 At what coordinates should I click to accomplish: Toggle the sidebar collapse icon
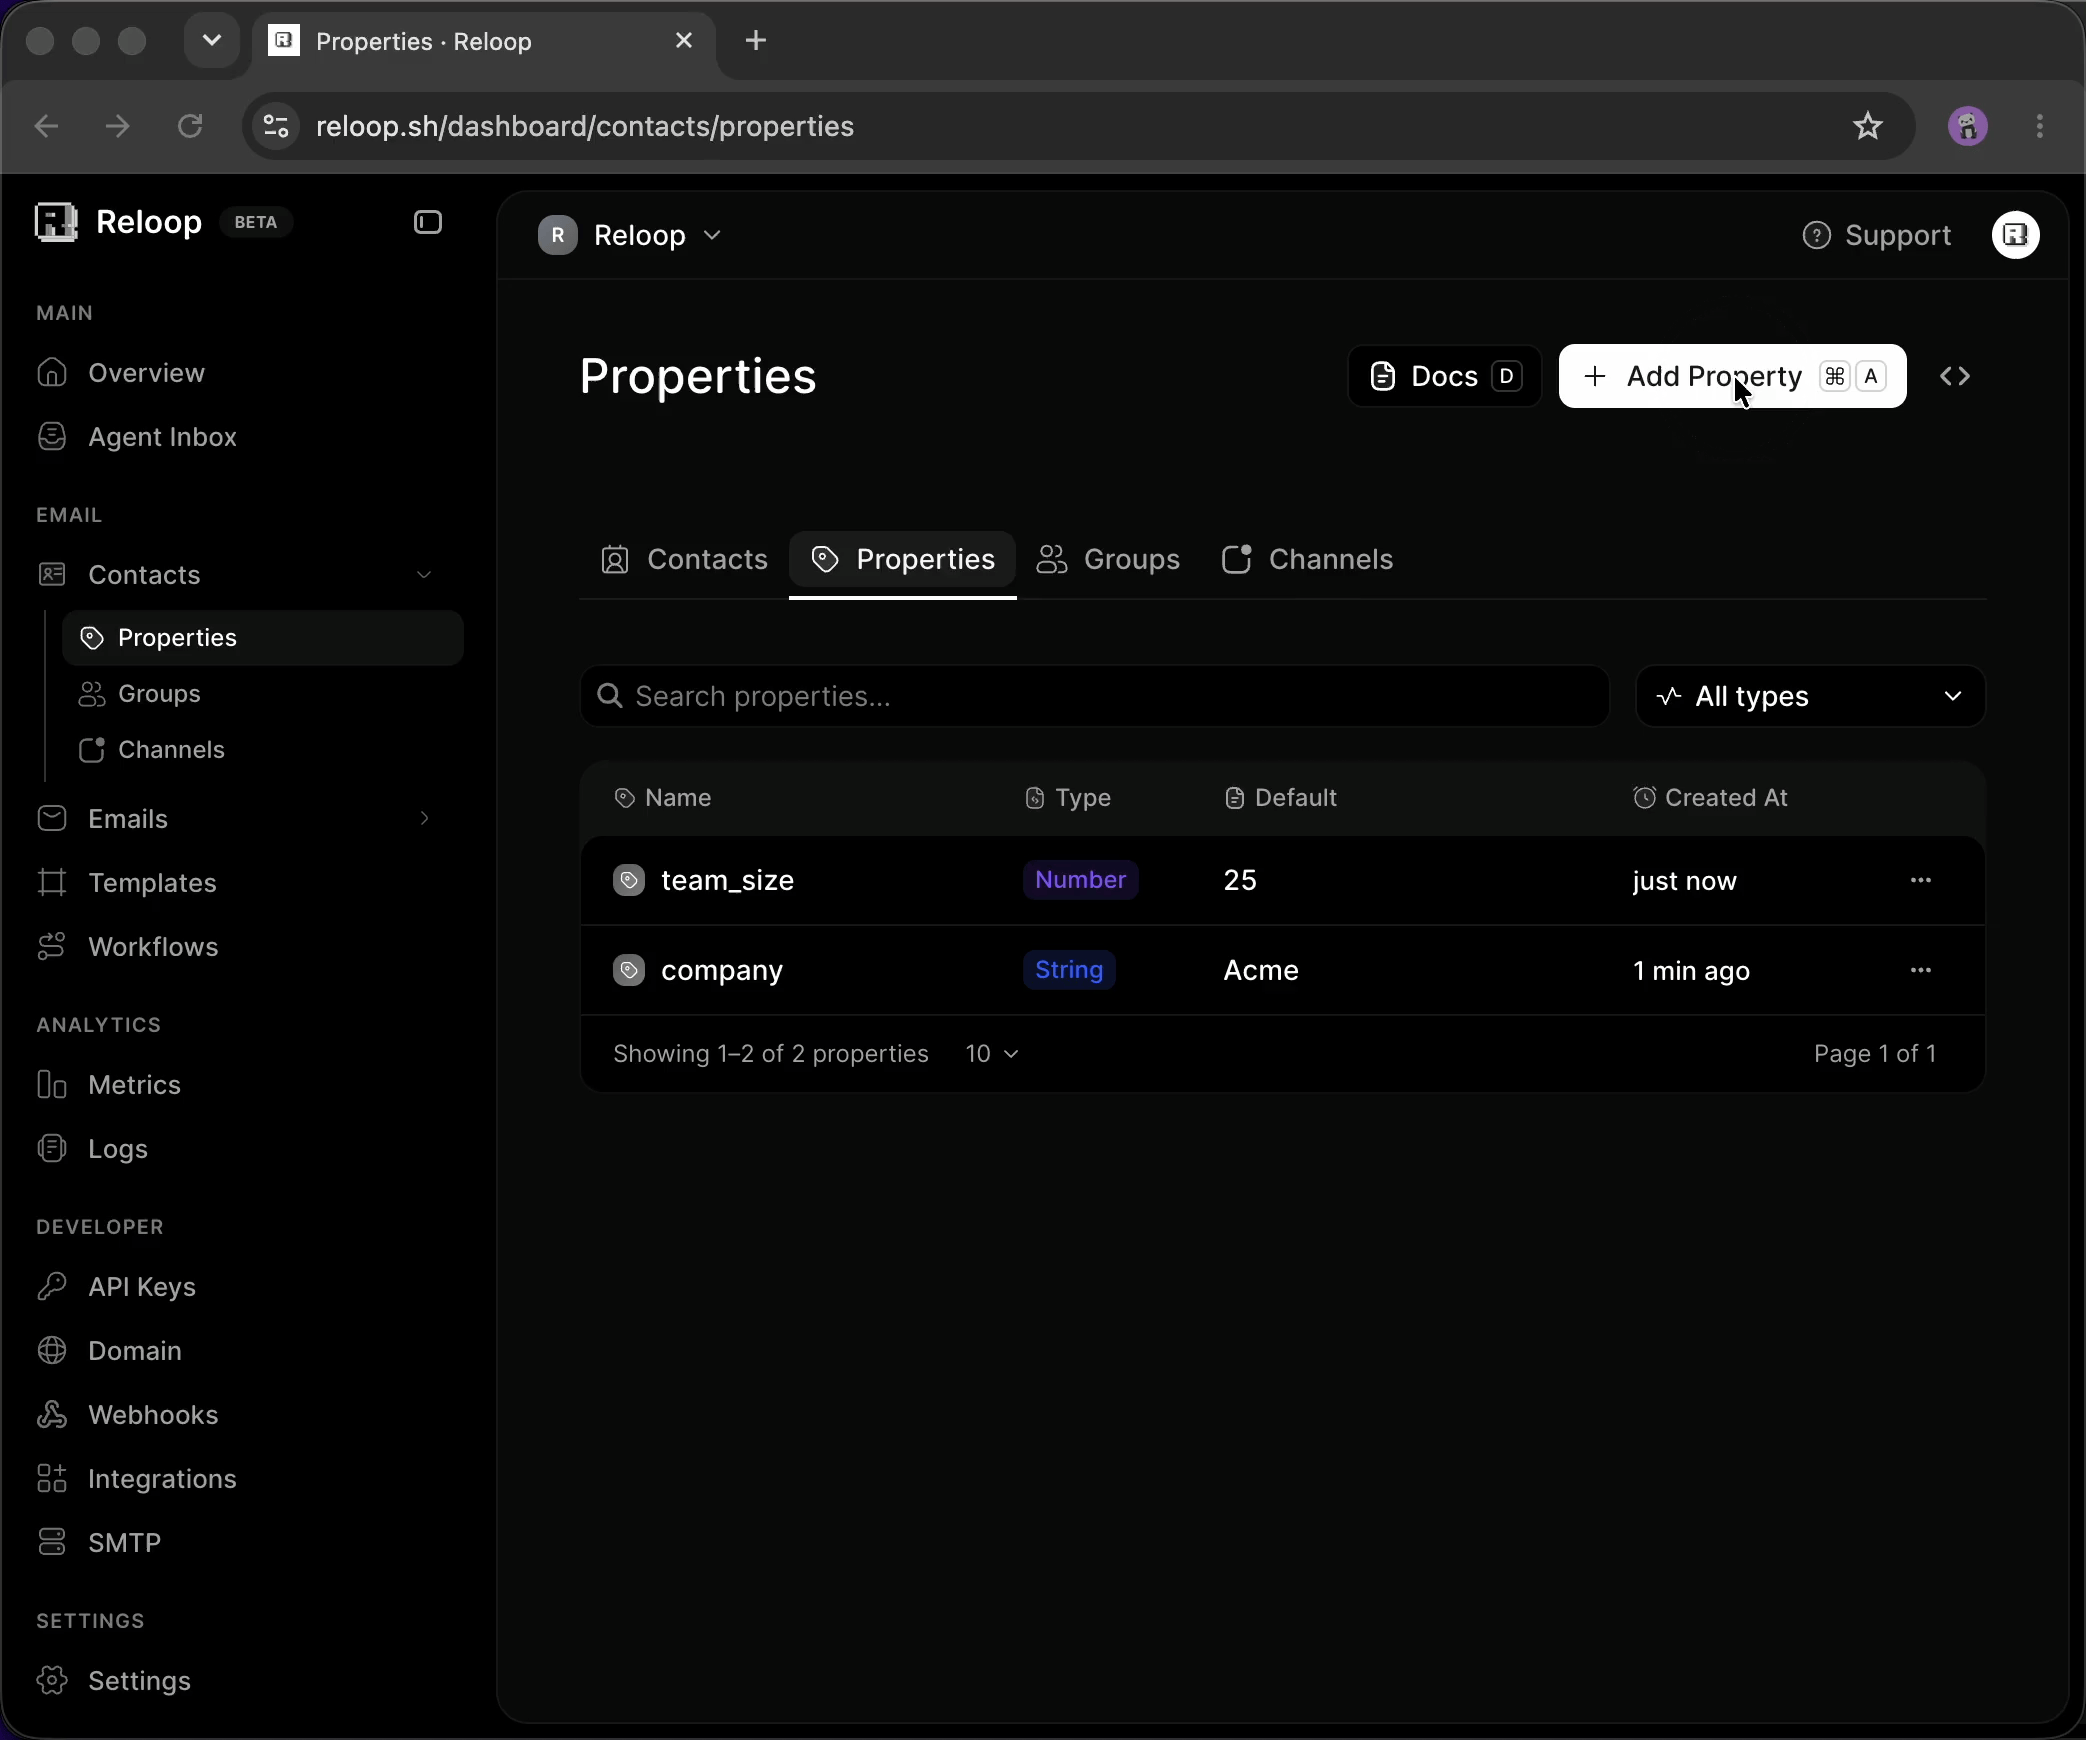coord(428,222)
